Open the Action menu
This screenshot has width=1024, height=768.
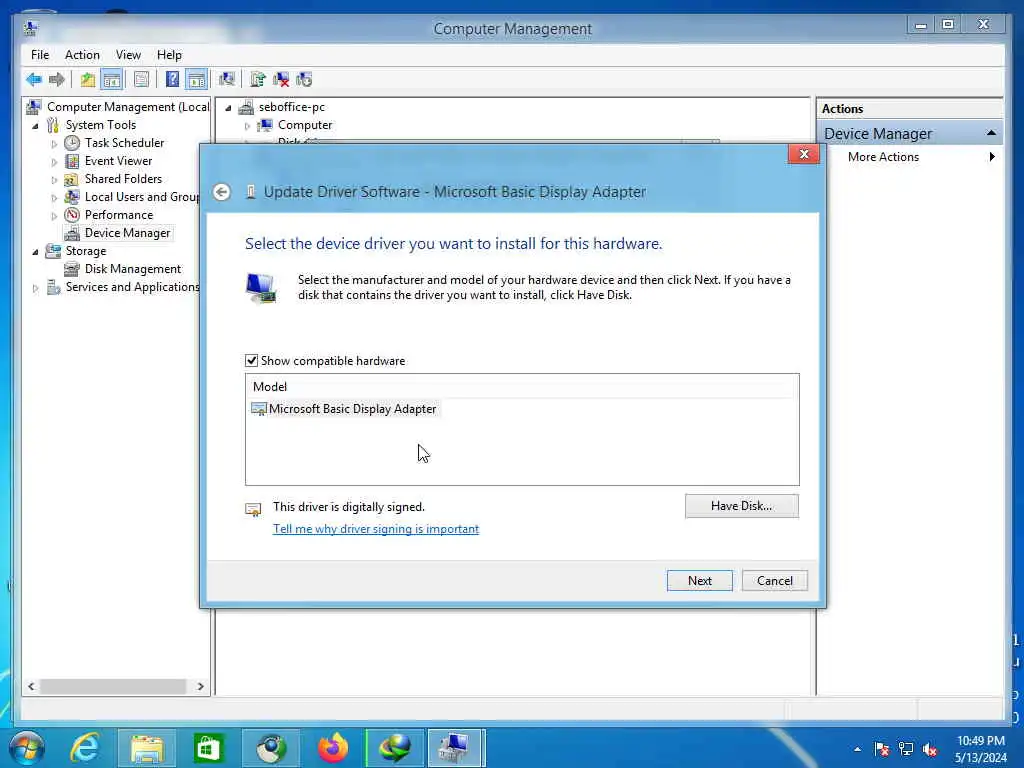coord(82,55)
